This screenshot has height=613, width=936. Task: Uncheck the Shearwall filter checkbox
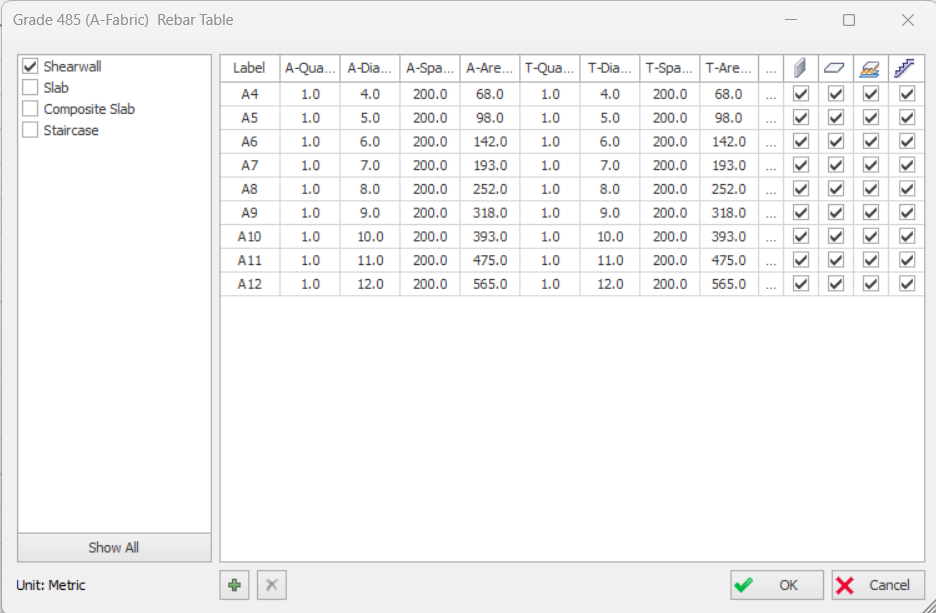(30, 67)
